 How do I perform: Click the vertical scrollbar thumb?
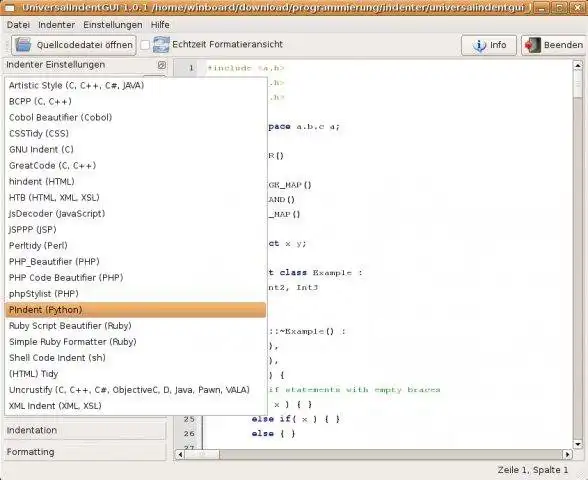pos(578,84)
